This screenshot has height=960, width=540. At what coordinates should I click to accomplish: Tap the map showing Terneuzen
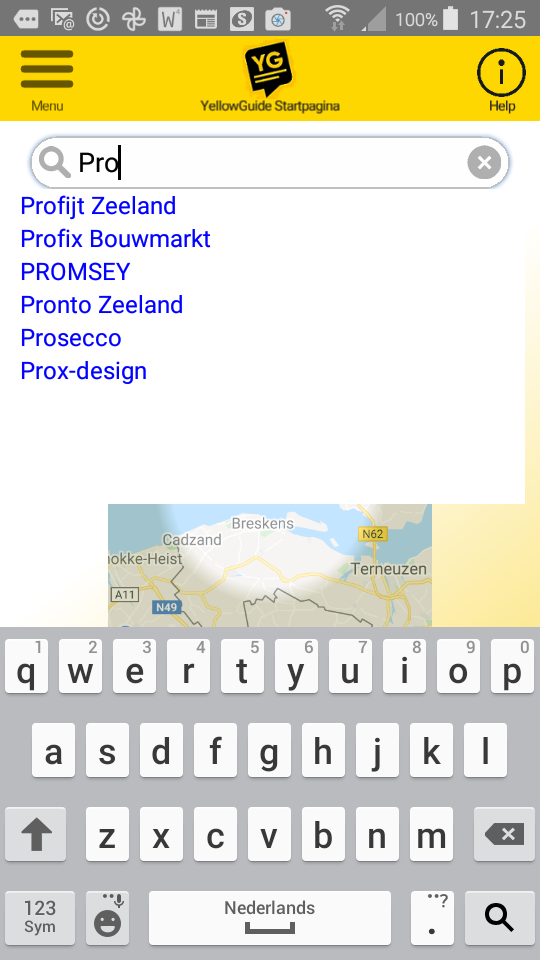(270, 565)
